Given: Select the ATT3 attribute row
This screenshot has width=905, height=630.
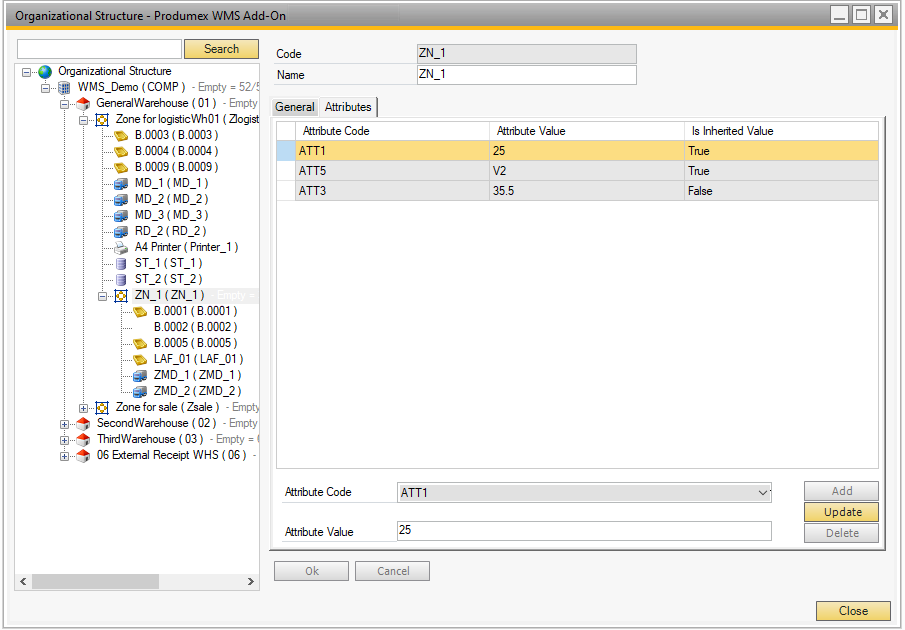Looking at the screenshot, I should point(390,191).
